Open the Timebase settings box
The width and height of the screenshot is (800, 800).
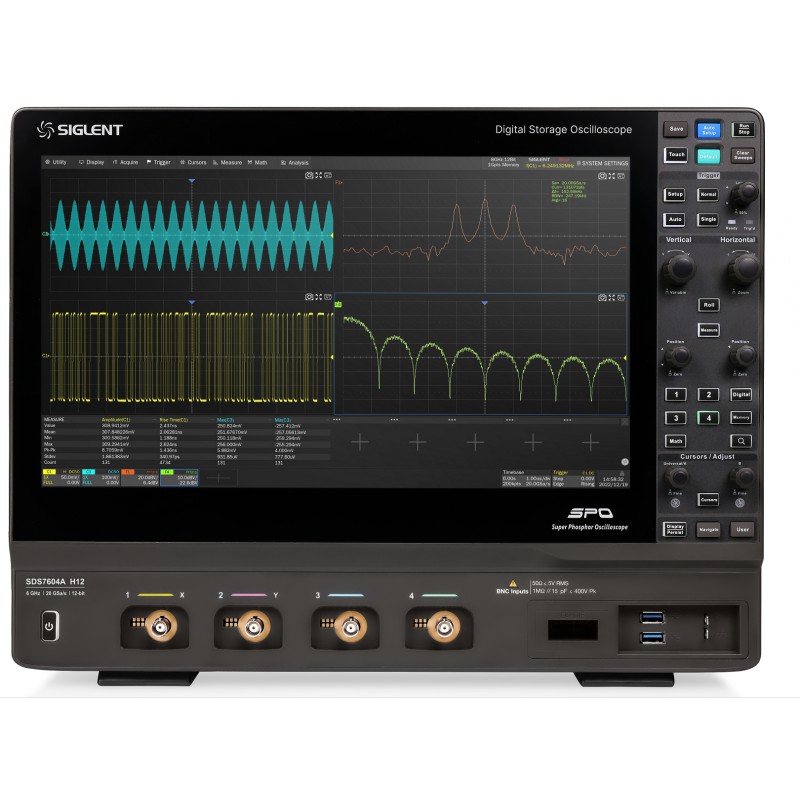(x=526, y=478)
